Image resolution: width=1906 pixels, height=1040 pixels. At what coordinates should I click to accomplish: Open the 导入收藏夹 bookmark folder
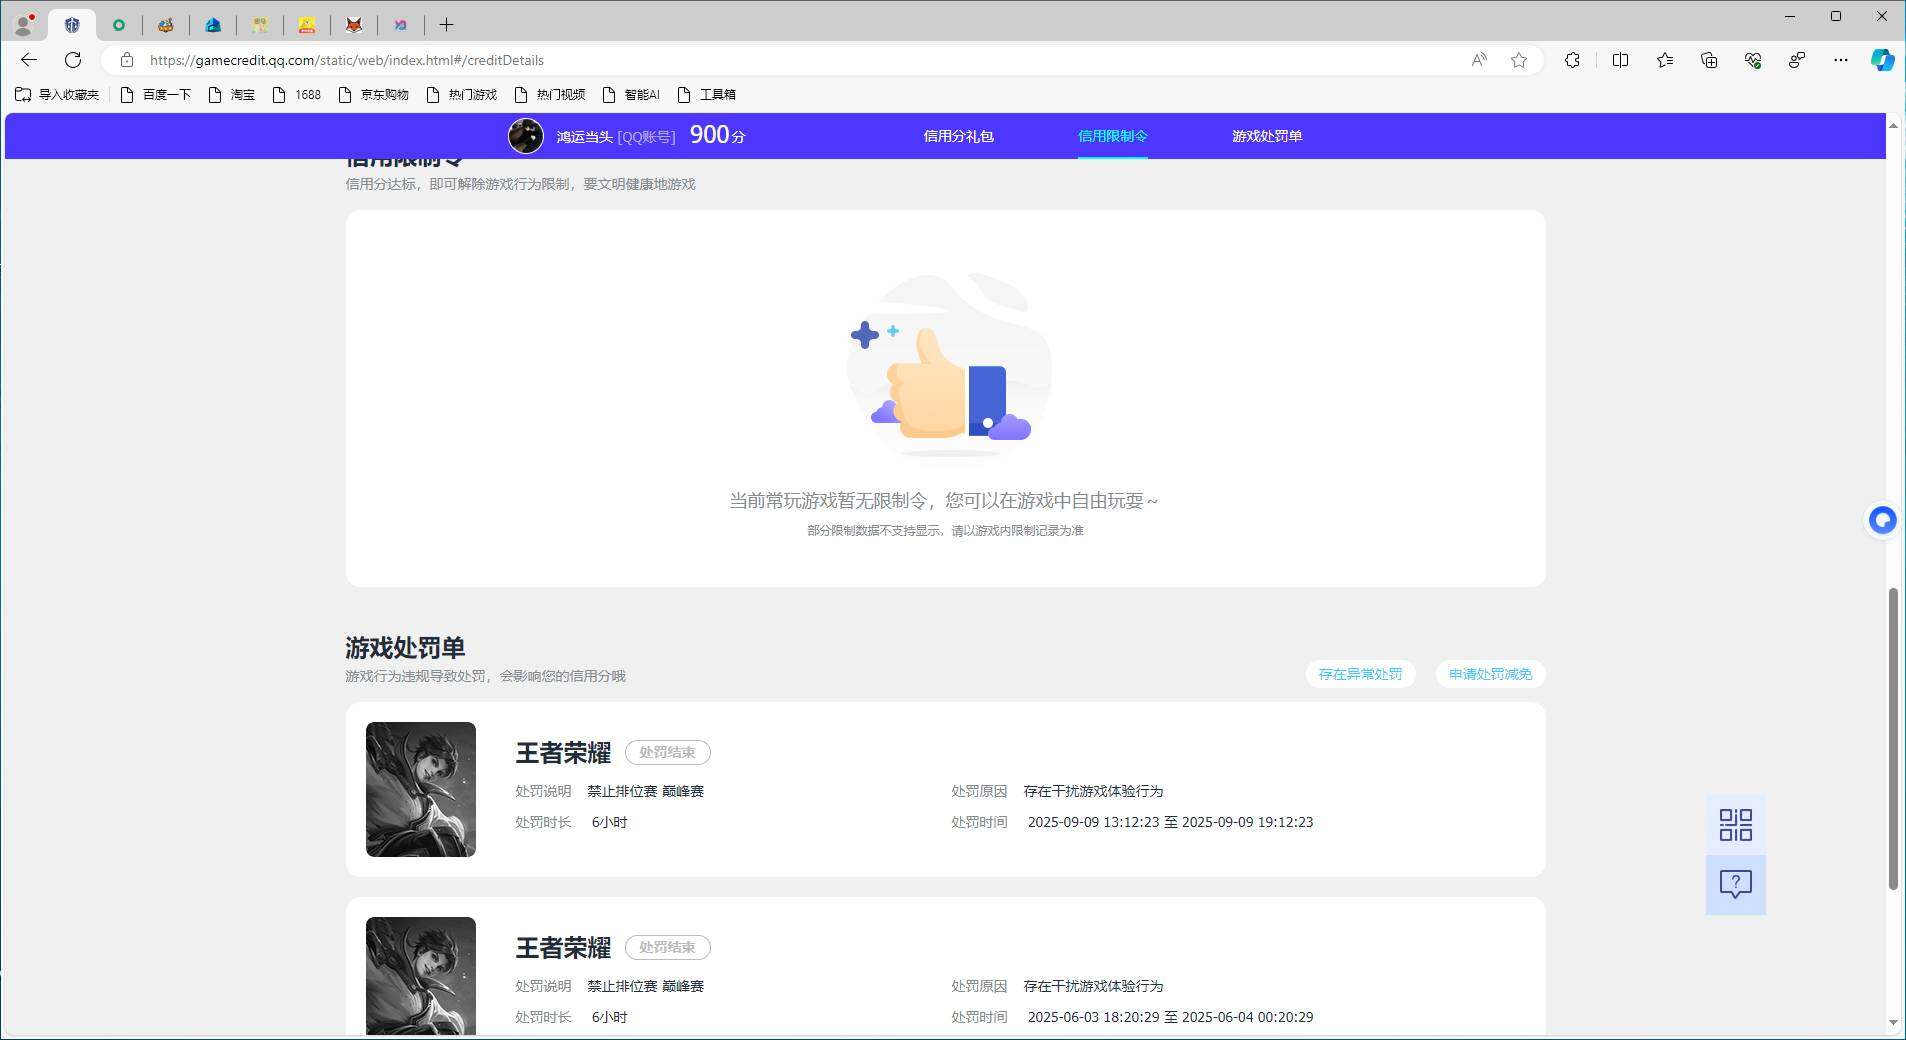click(x=57, y=95)
